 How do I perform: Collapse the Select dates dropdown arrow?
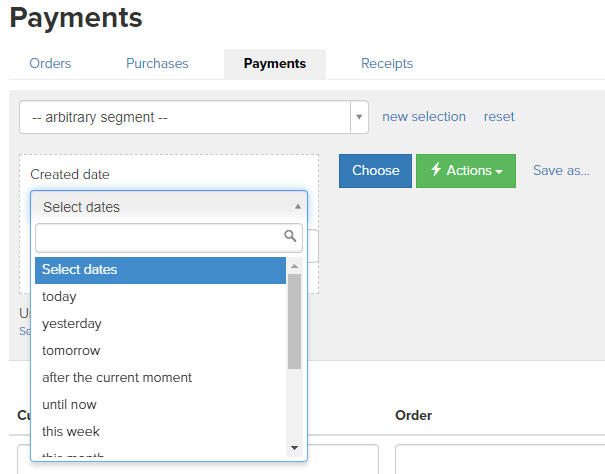point(297,207)
